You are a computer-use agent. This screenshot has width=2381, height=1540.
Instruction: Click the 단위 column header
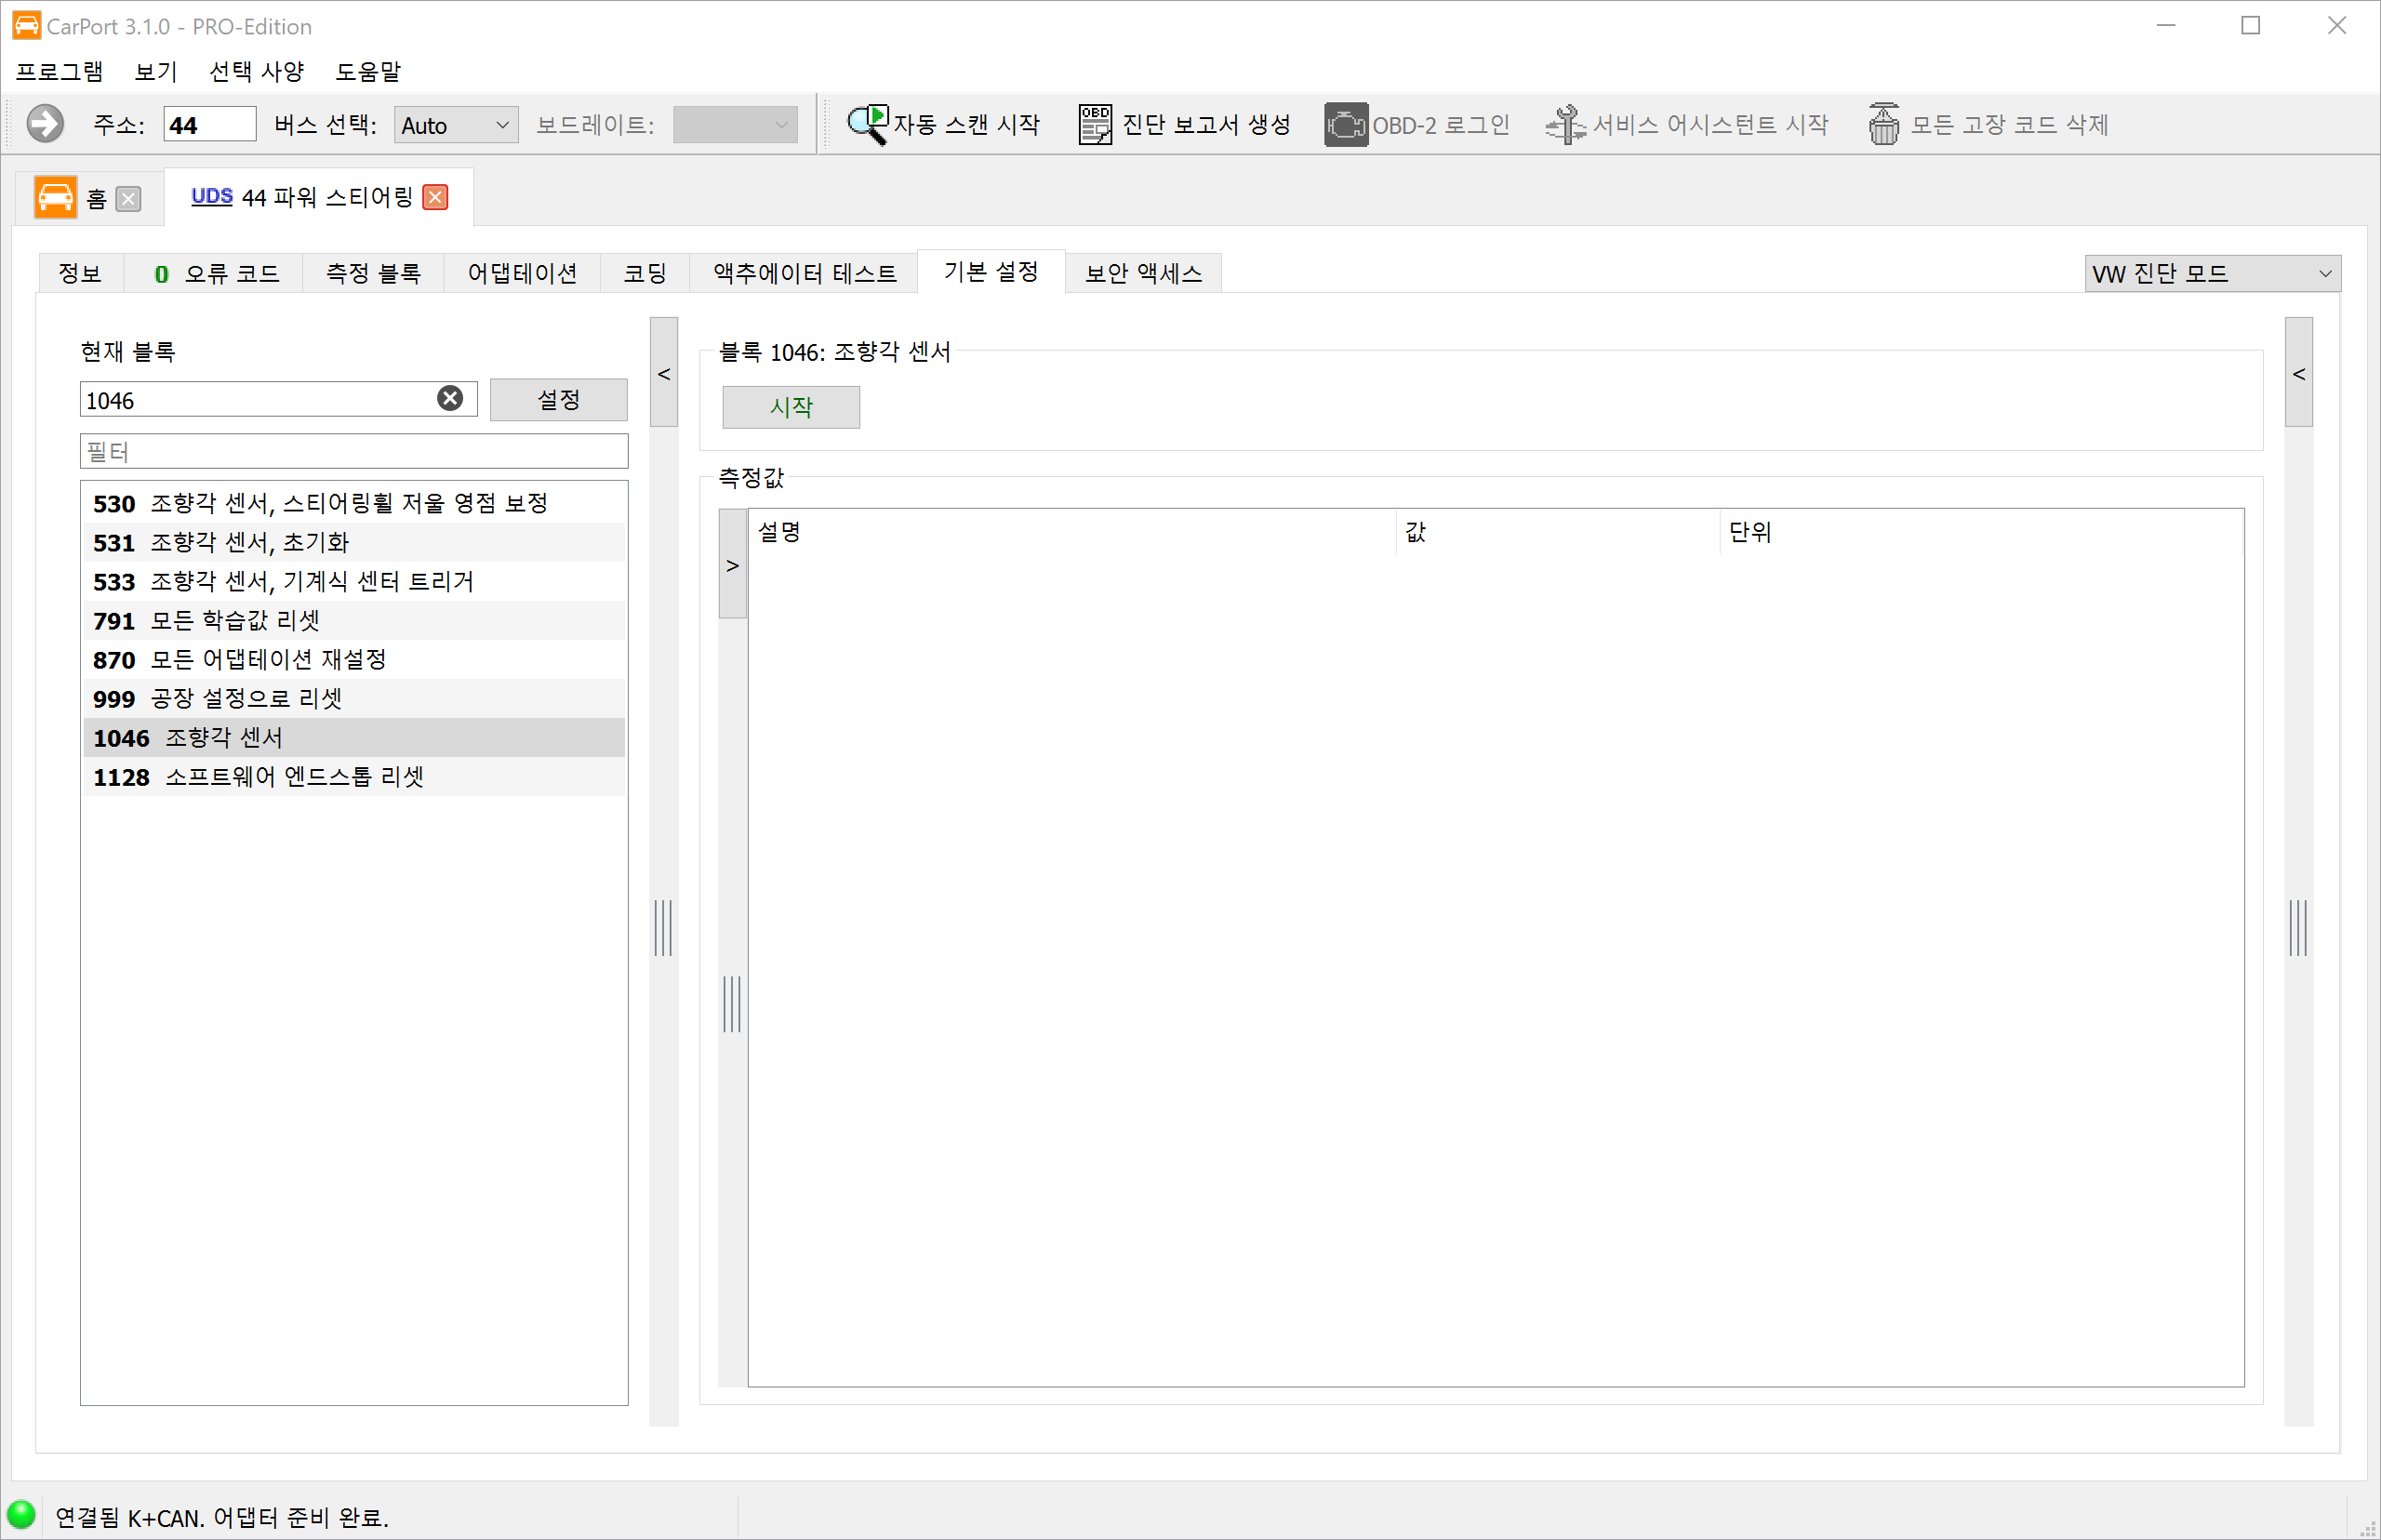[1982, 532]
